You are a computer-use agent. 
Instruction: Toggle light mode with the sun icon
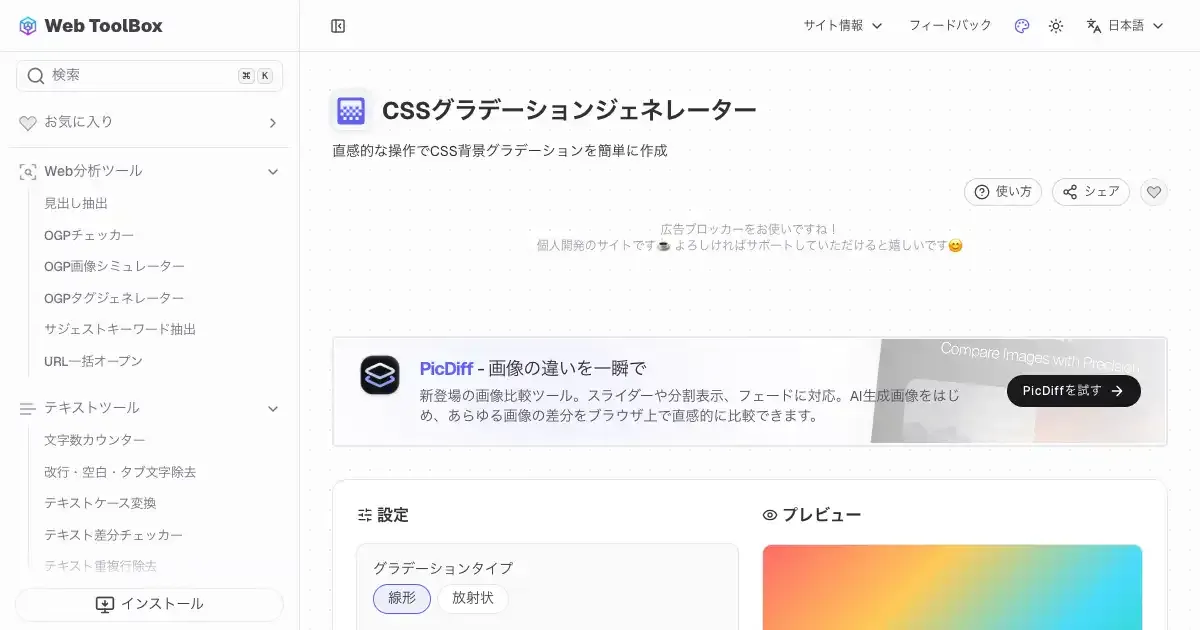click(1056, 26)
